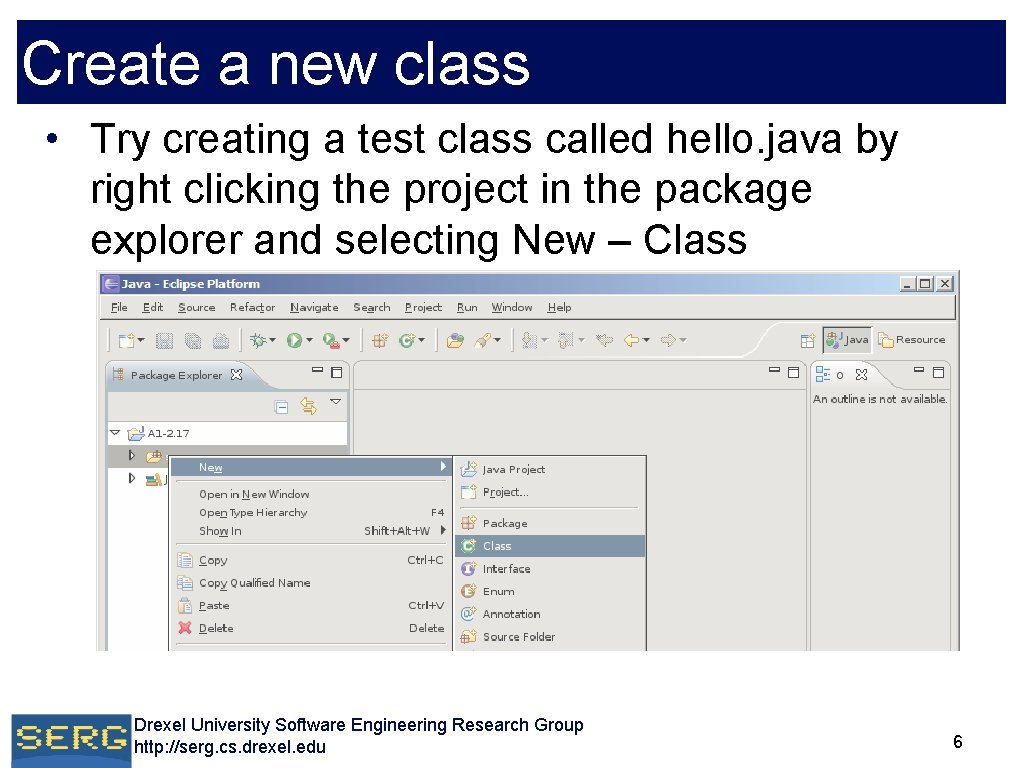Click the green Run icon

pyautogui.click(x=295, y=340)
